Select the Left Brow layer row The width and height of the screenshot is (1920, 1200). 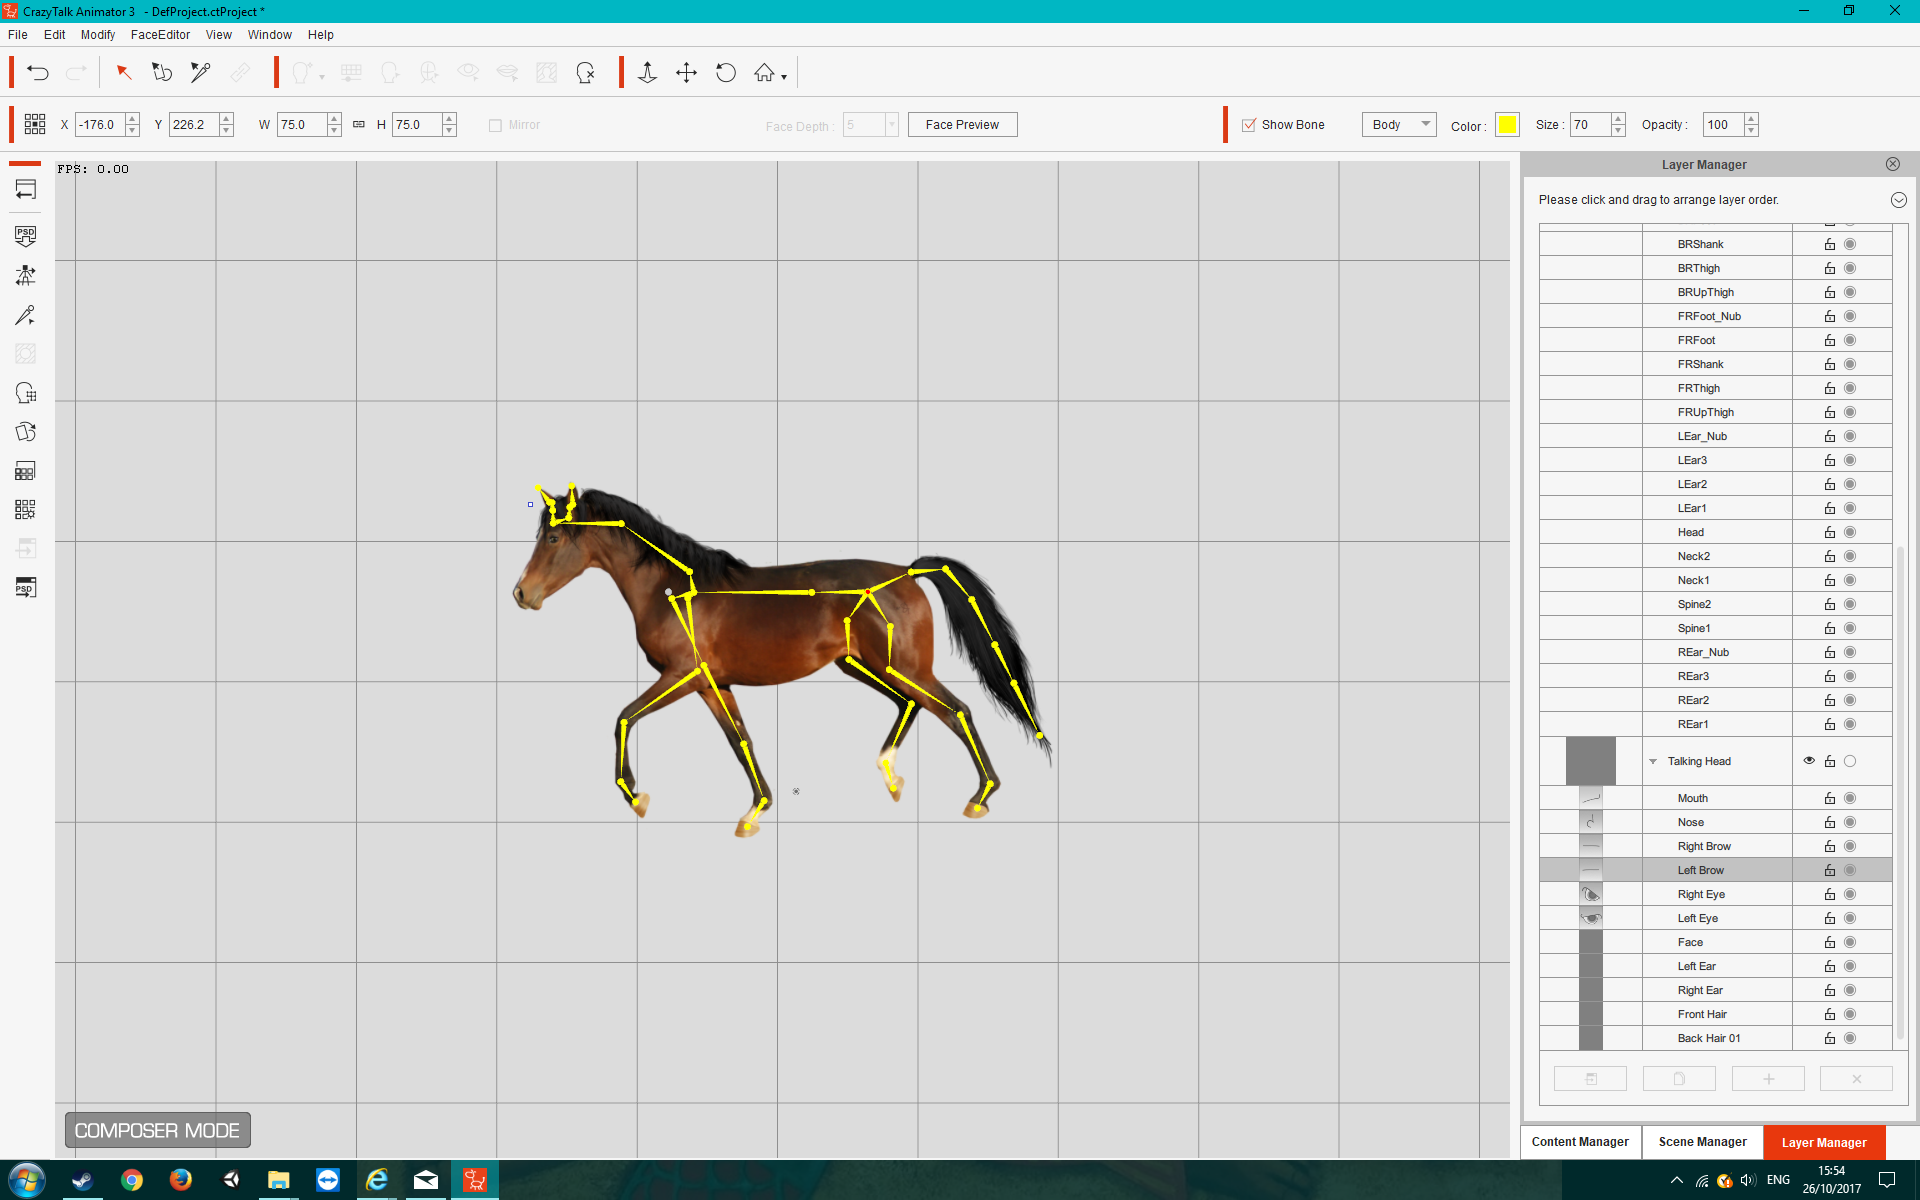[1716, 870]
